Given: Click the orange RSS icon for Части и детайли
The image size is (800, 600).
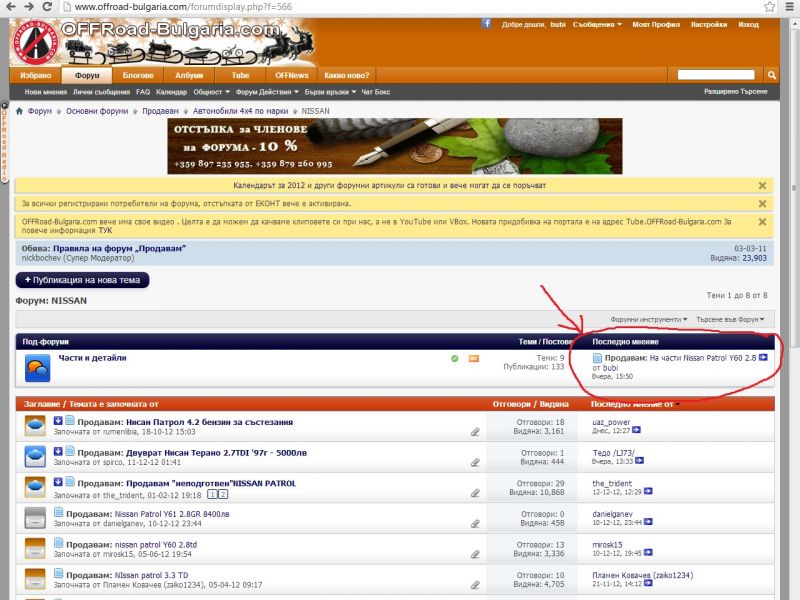Looking at the screenshot, I should click(473, 359).
